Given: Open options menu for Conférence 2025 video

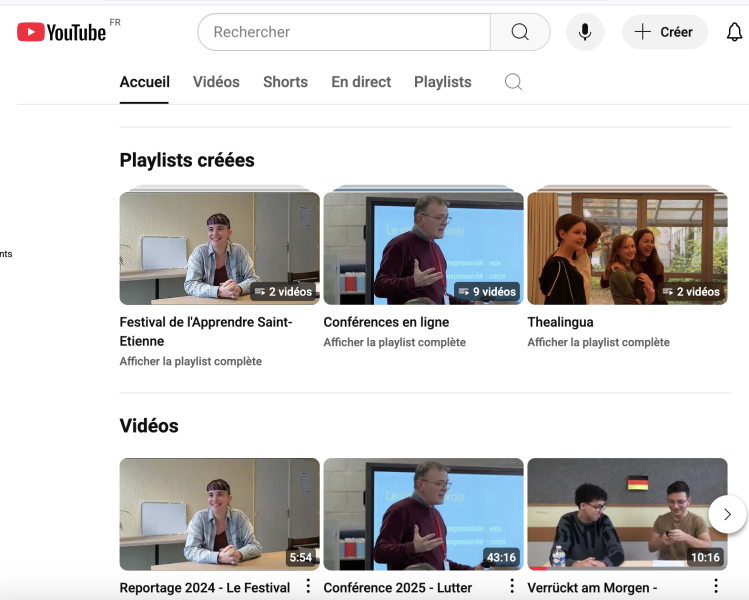Looking at the screenshot, I should 512,587.
